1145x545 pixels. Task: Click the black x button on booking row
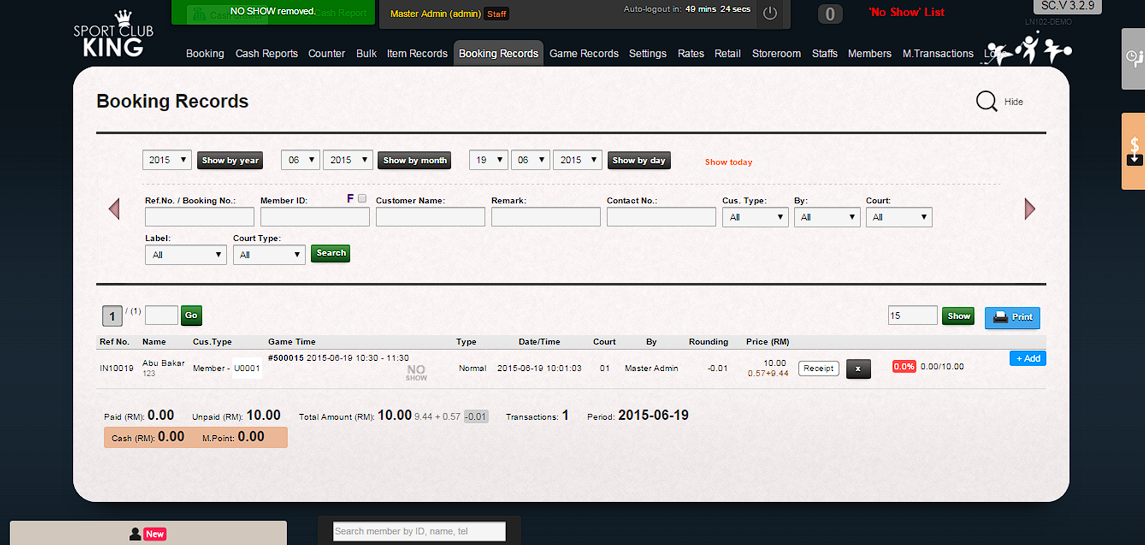point(857,368)
